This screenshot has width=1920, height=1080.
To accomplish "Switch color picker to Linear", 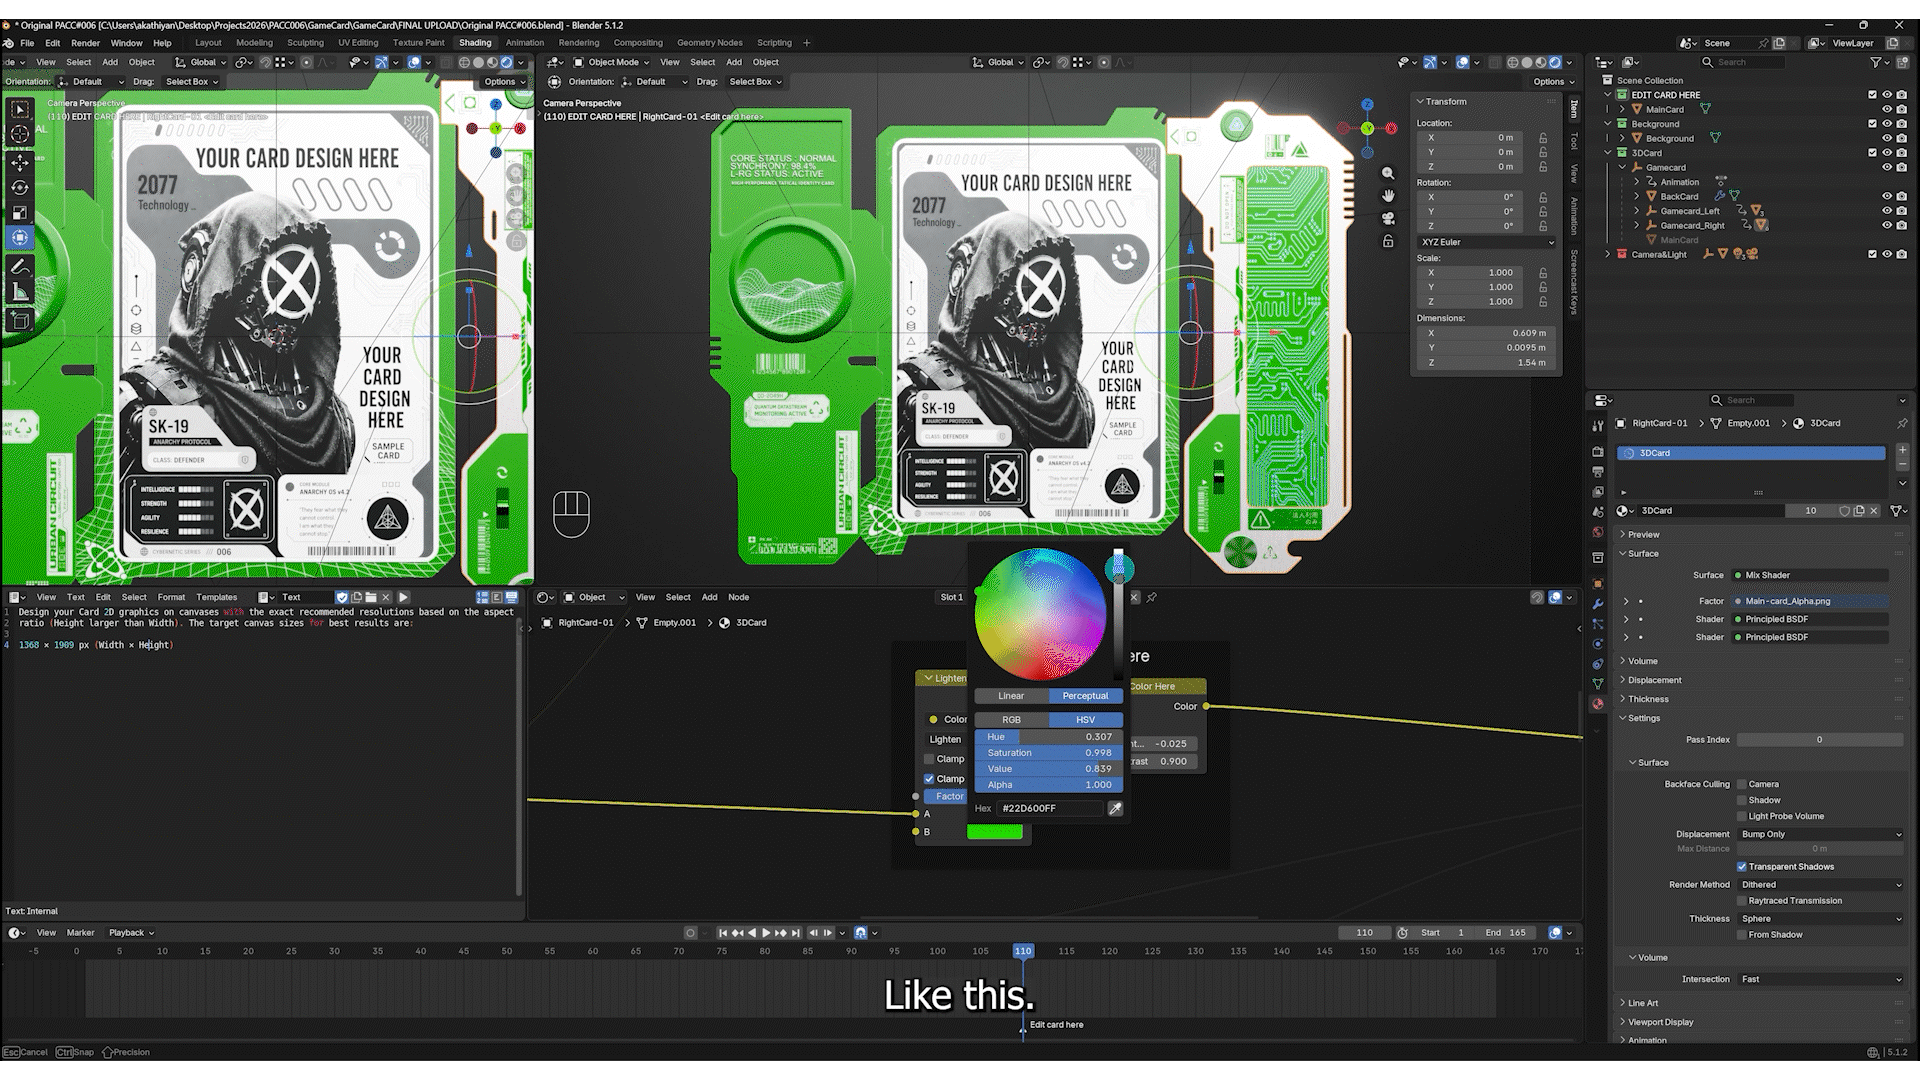I will (x=1011, y=696).
